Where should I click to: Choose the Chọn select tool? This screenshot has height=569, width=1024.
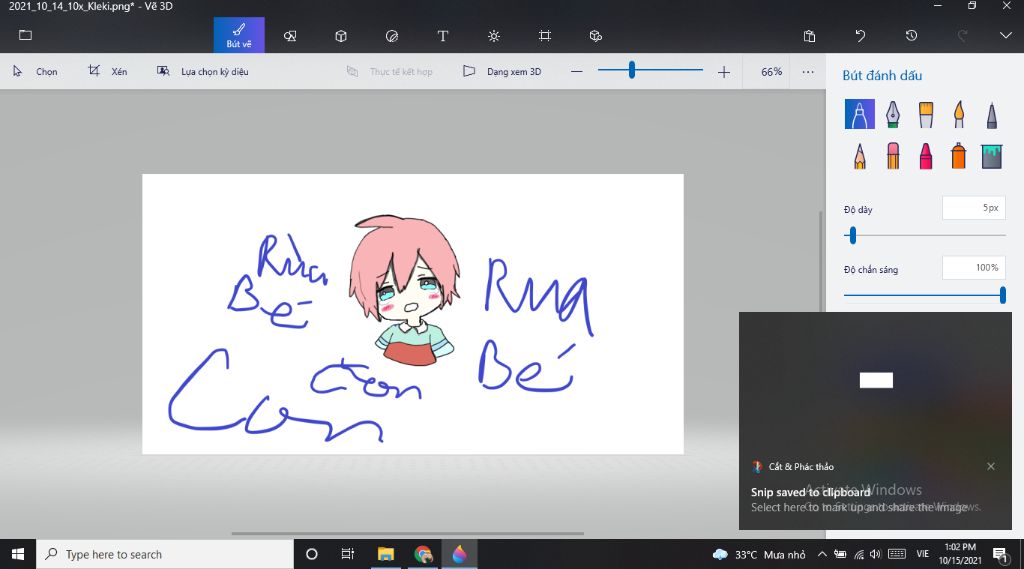click(35, 71)
